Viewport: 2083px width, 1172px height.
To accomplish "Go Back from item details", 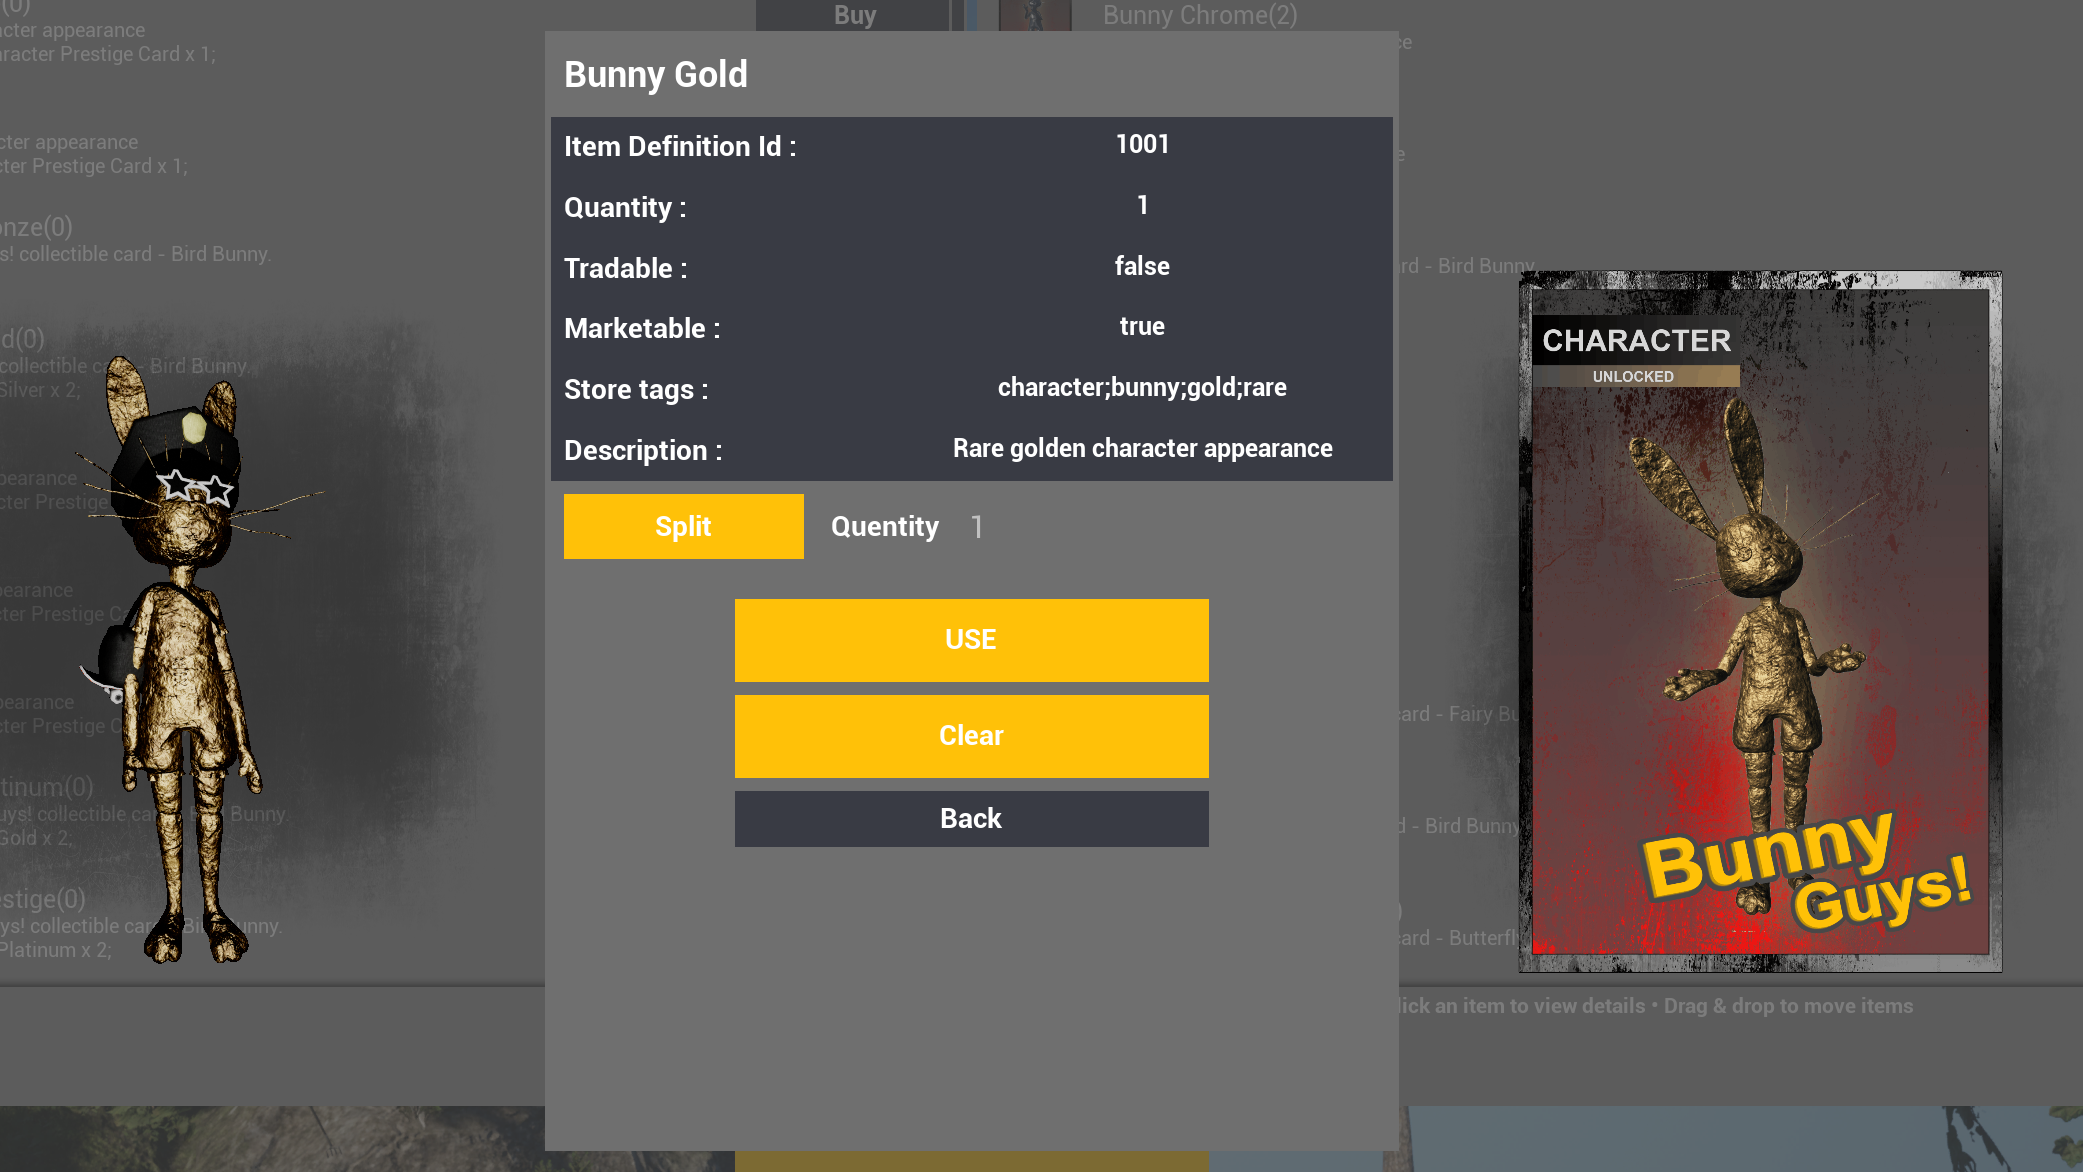I will (x=971, y=819).
